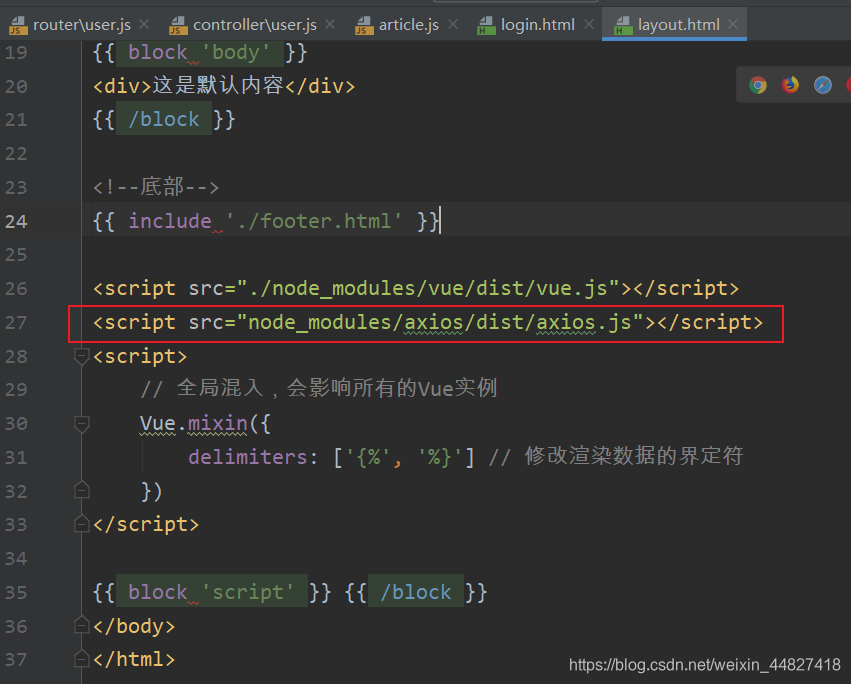The height and width of the screenshot is (684, 851).
Task: Click the /block tag on line 21
Action: 164,119
